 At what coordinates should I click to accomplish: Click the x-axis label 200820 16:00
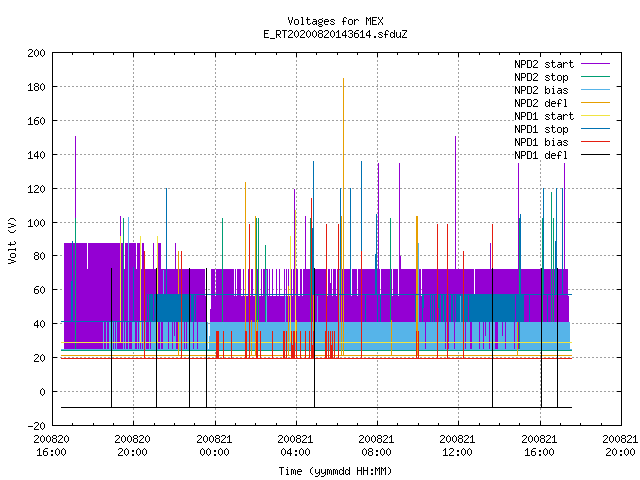(51, 446)
